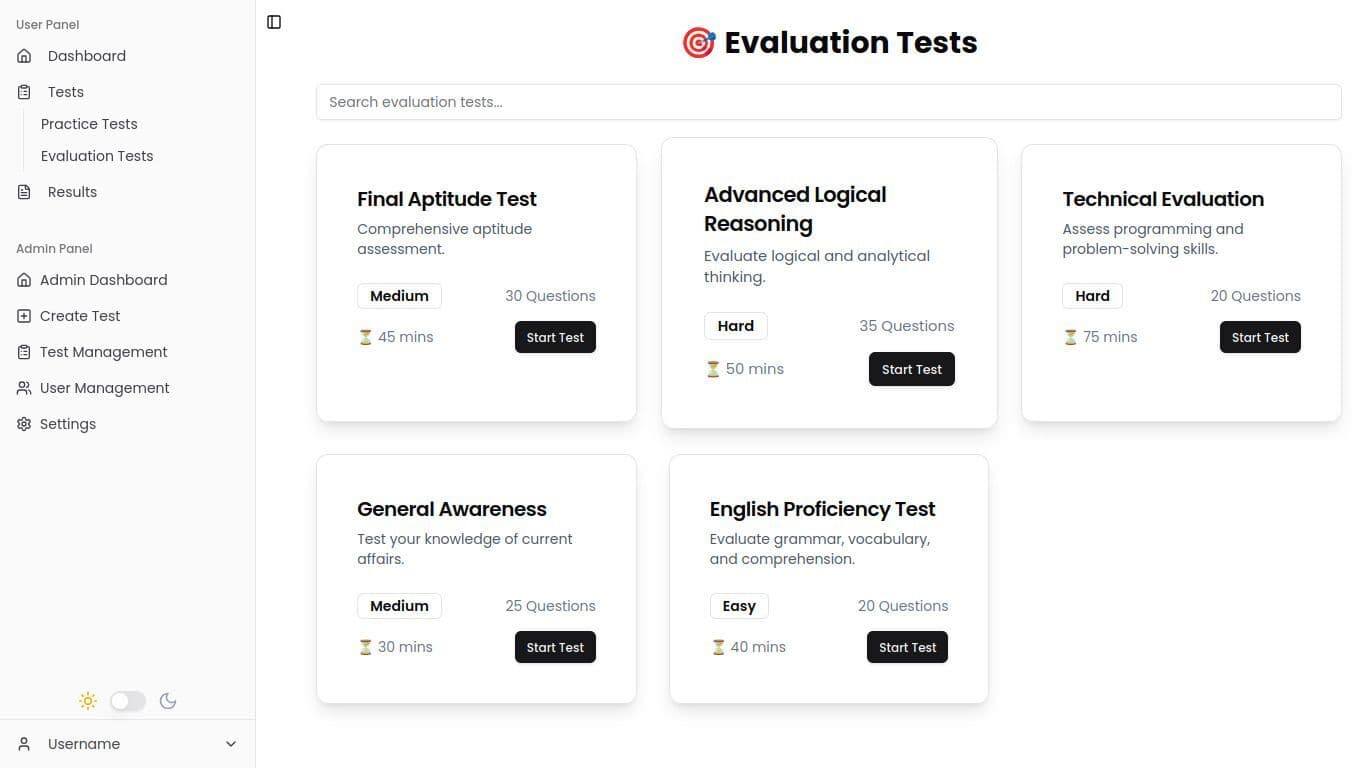1366x768 pixels.
Task: Click the Results document icon
Action: (x=25, y=192)
